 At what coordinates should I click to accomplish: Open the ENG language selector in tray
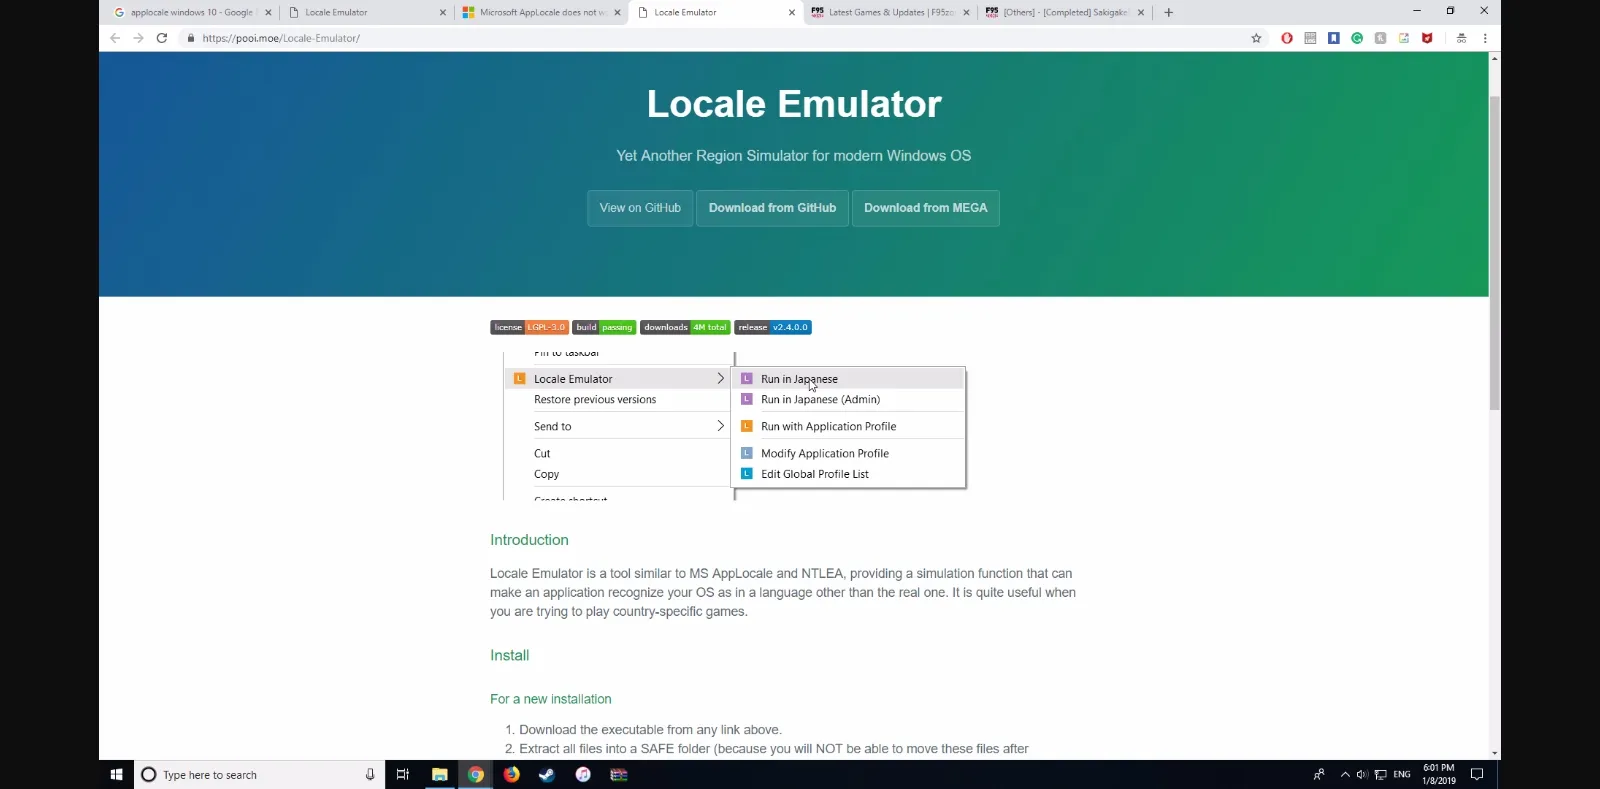1402,774
